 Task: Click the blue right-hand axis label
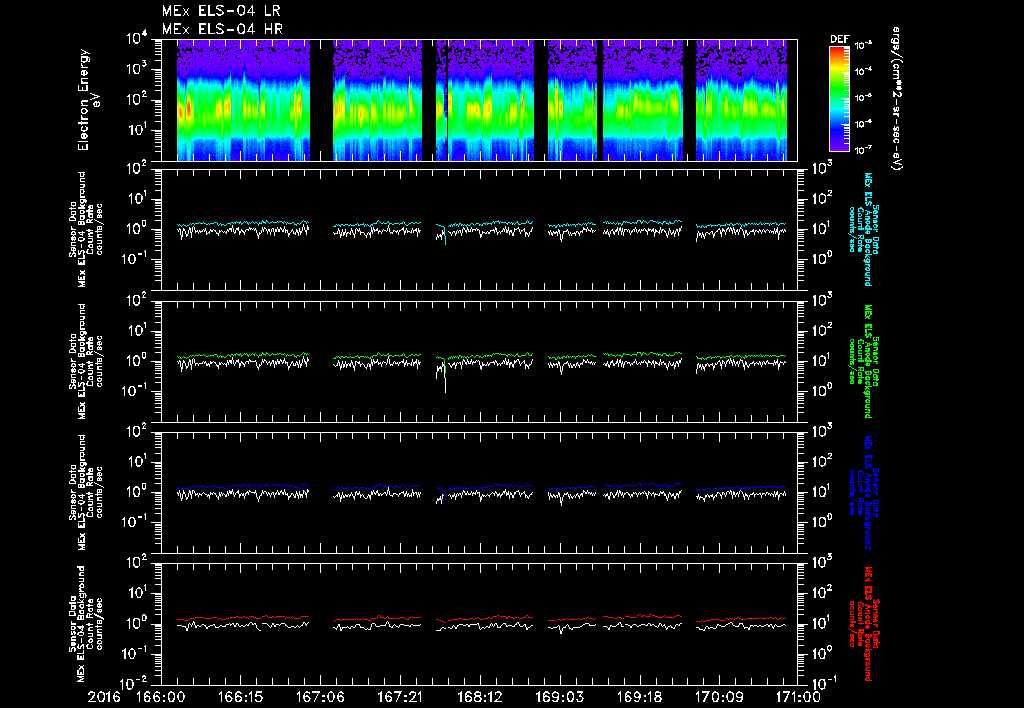864,491
